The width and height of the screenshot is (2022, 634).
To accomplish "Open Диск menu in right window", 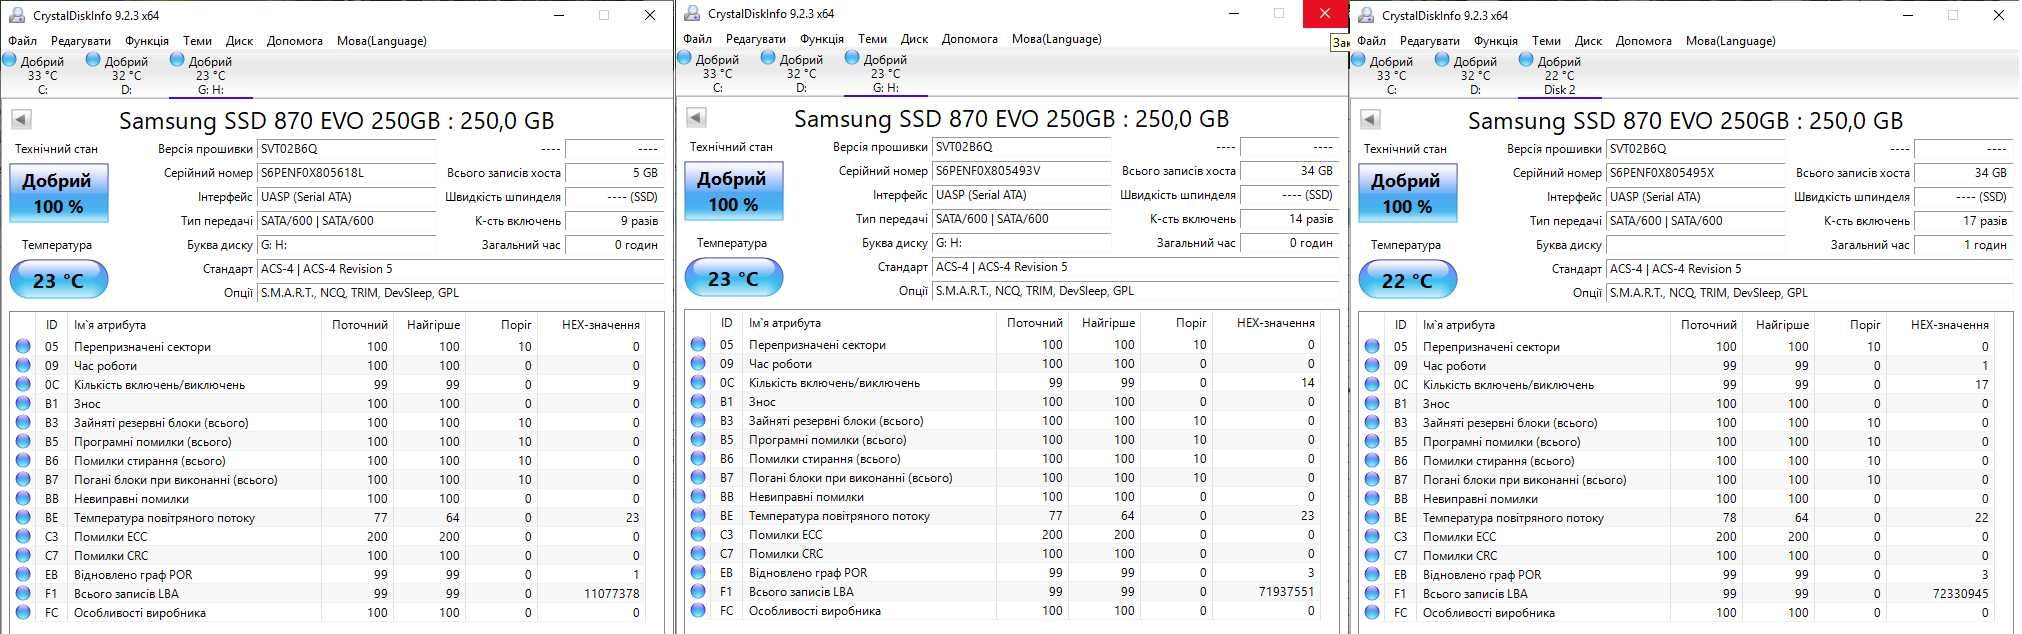I will (x=1588, y=41).
